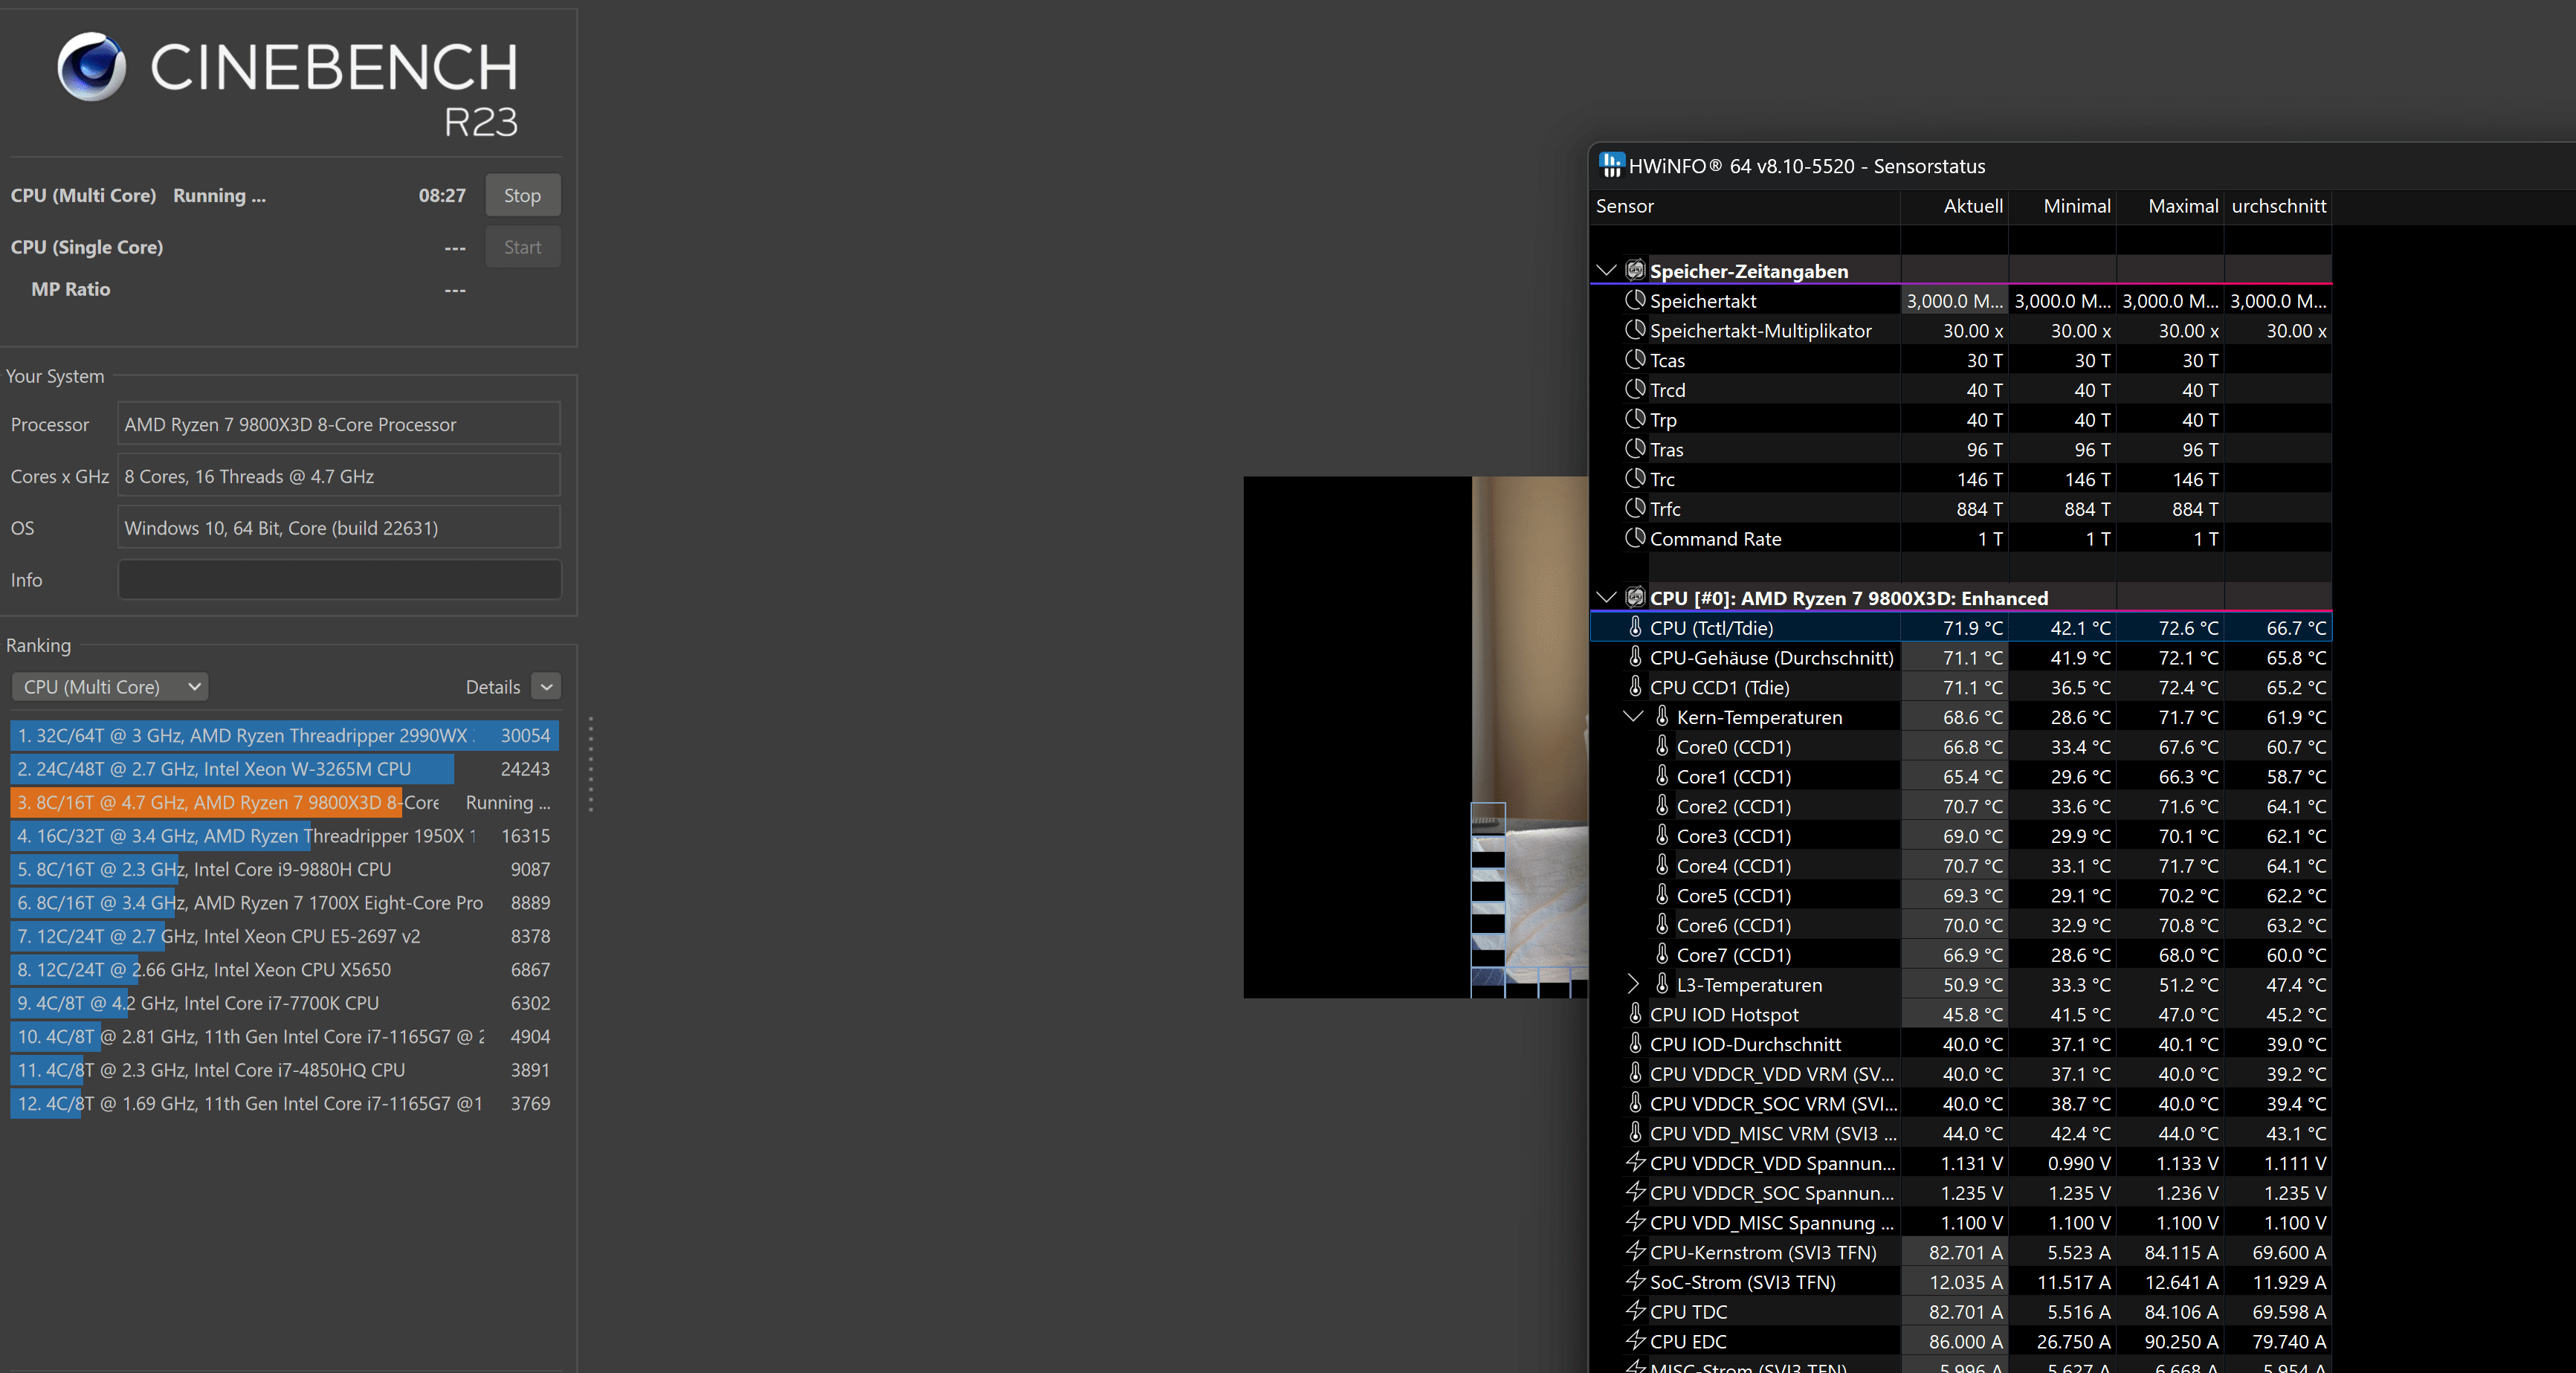Open the CPU (Multi Core) ranking dropdown
Screen dimensions: 2576x1373
pyautogui.click(x=110, y=687)
